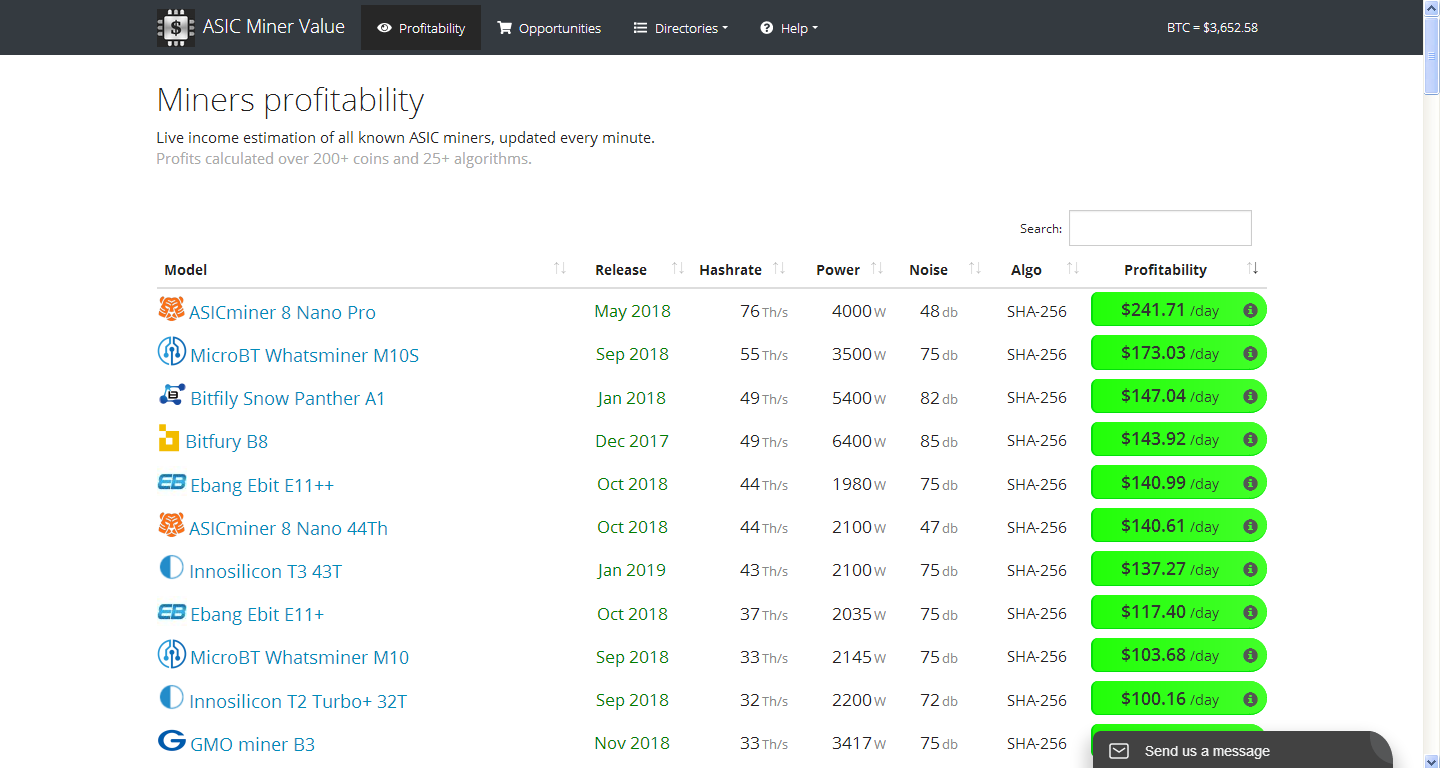1440x768 pixels.
Task: Click the 6400W power value
Action: click(x=859, y=441)
